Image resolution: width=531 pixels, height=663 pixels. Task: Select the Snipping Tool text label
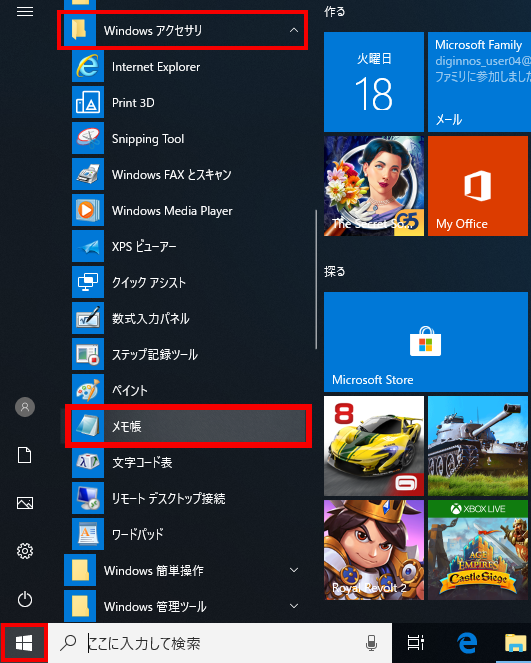[148, 139]
